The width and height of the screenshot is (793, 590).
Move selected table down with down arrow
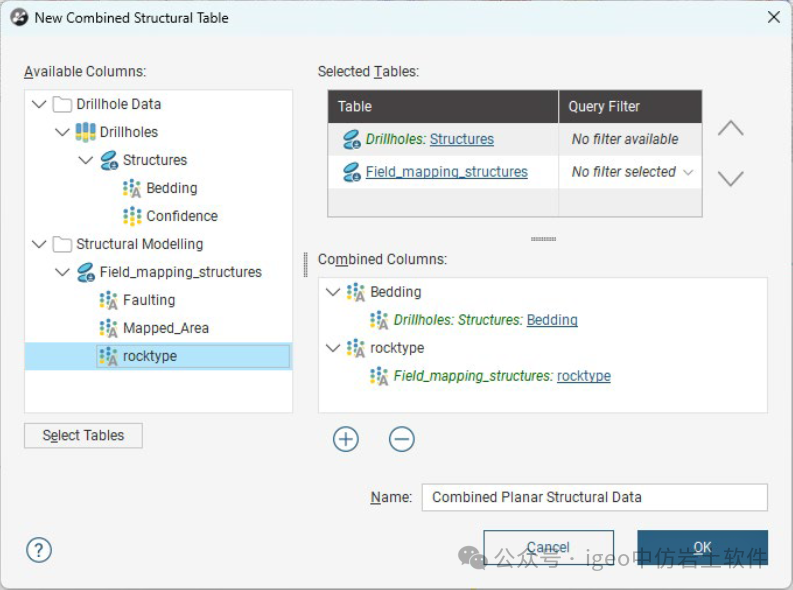point(731,178)
